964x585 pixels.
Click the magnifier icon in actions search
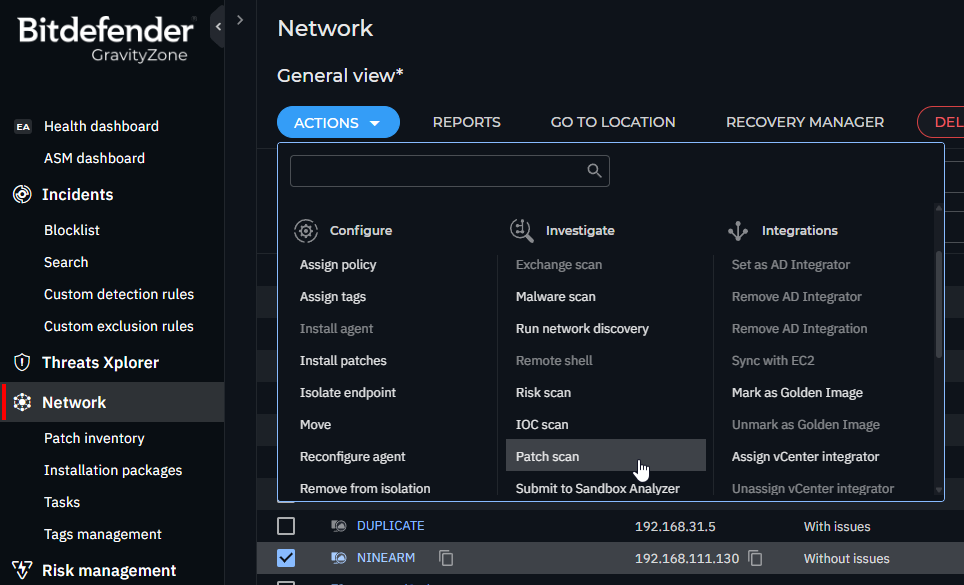click(x=594, y=171)
